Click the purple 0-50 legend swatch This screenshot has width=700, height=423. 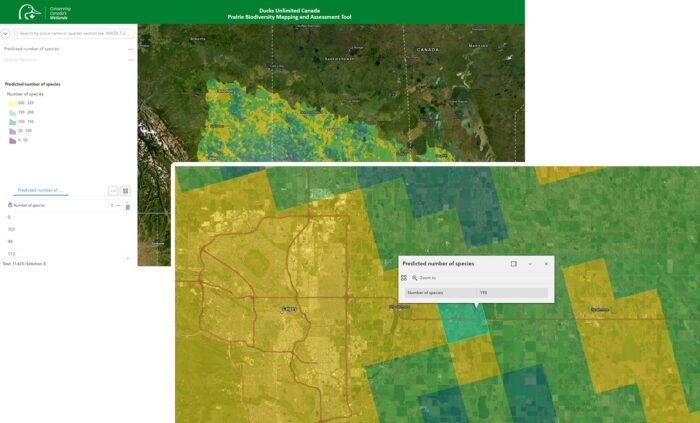pyautogui.click(x=11, y=140)
